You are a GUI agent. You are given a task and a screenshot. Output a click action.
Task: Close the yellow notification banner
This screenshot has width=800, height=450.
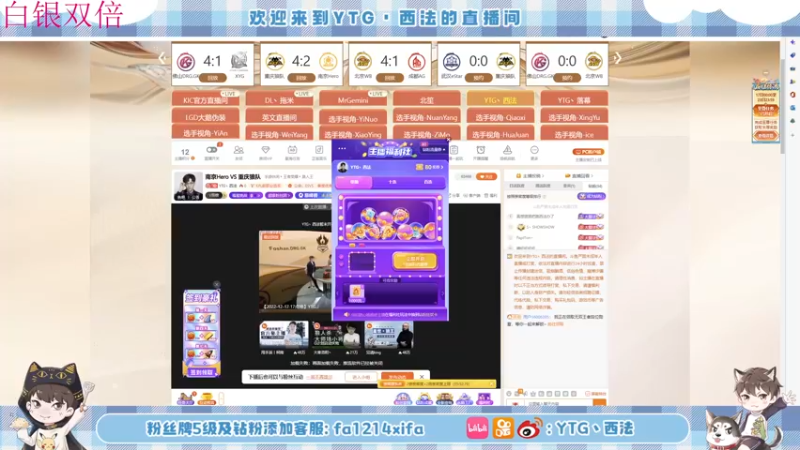[491, 384]
